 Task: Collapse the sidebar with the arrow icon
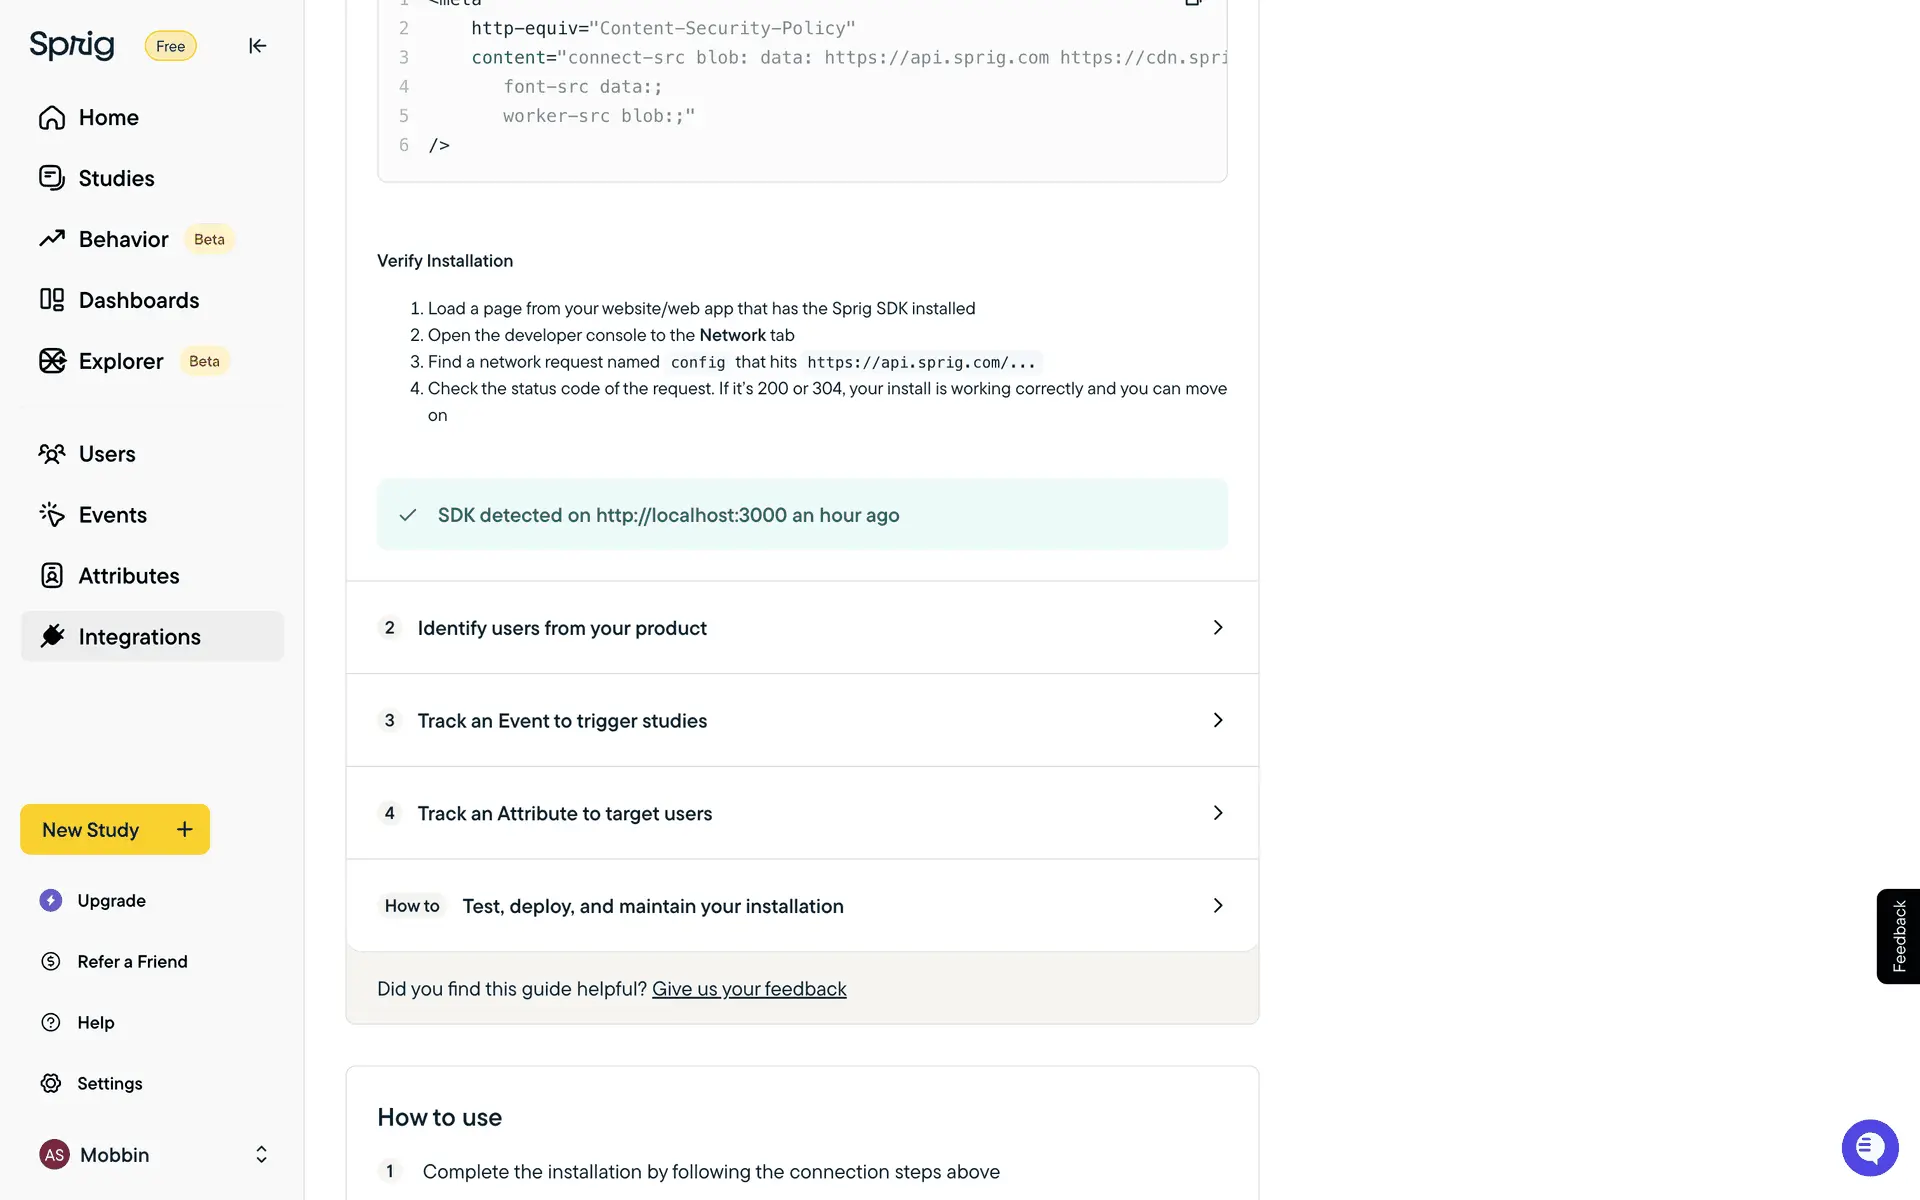tap(257, 46)
